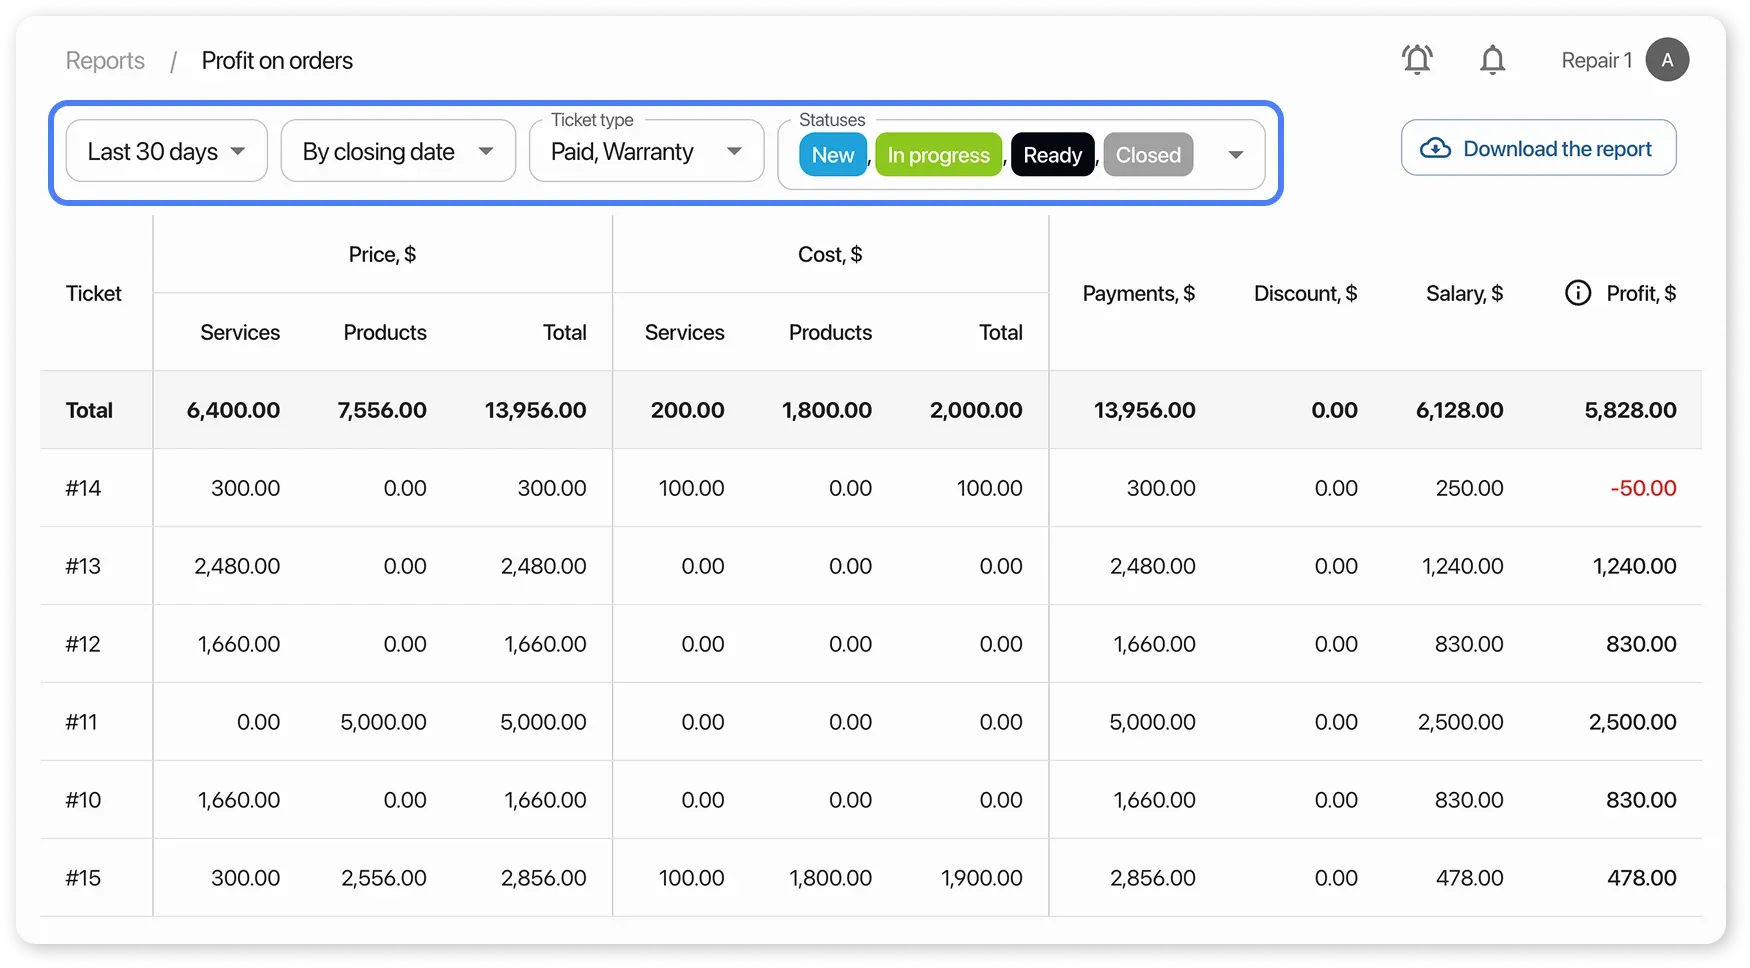Click the green In progress status tag

[938, 155]
